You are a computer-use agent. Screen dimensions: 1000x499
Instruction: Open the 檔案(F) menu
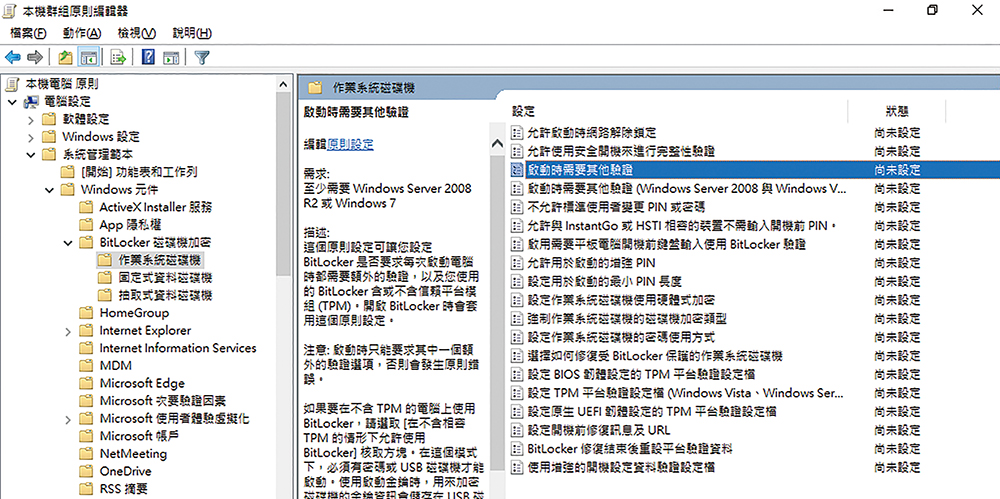coord(29,33)
